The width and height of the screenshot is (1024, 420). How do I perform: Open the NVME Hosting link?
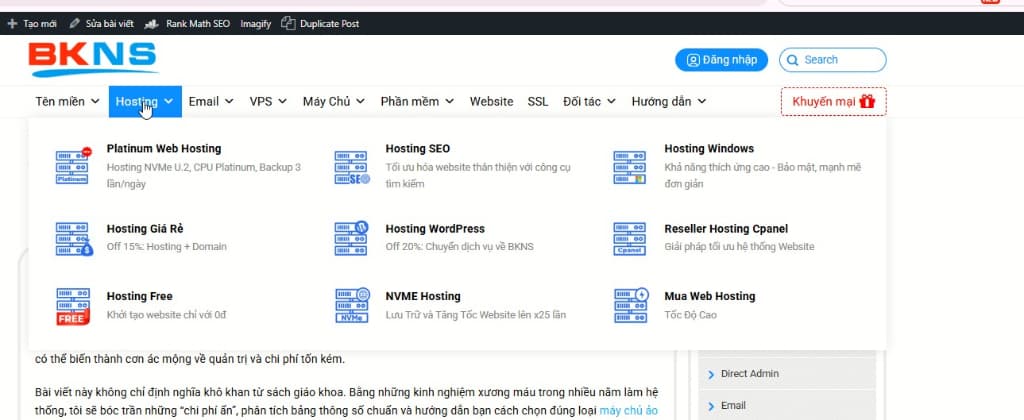pyautogui.click(x=423, y=297)
